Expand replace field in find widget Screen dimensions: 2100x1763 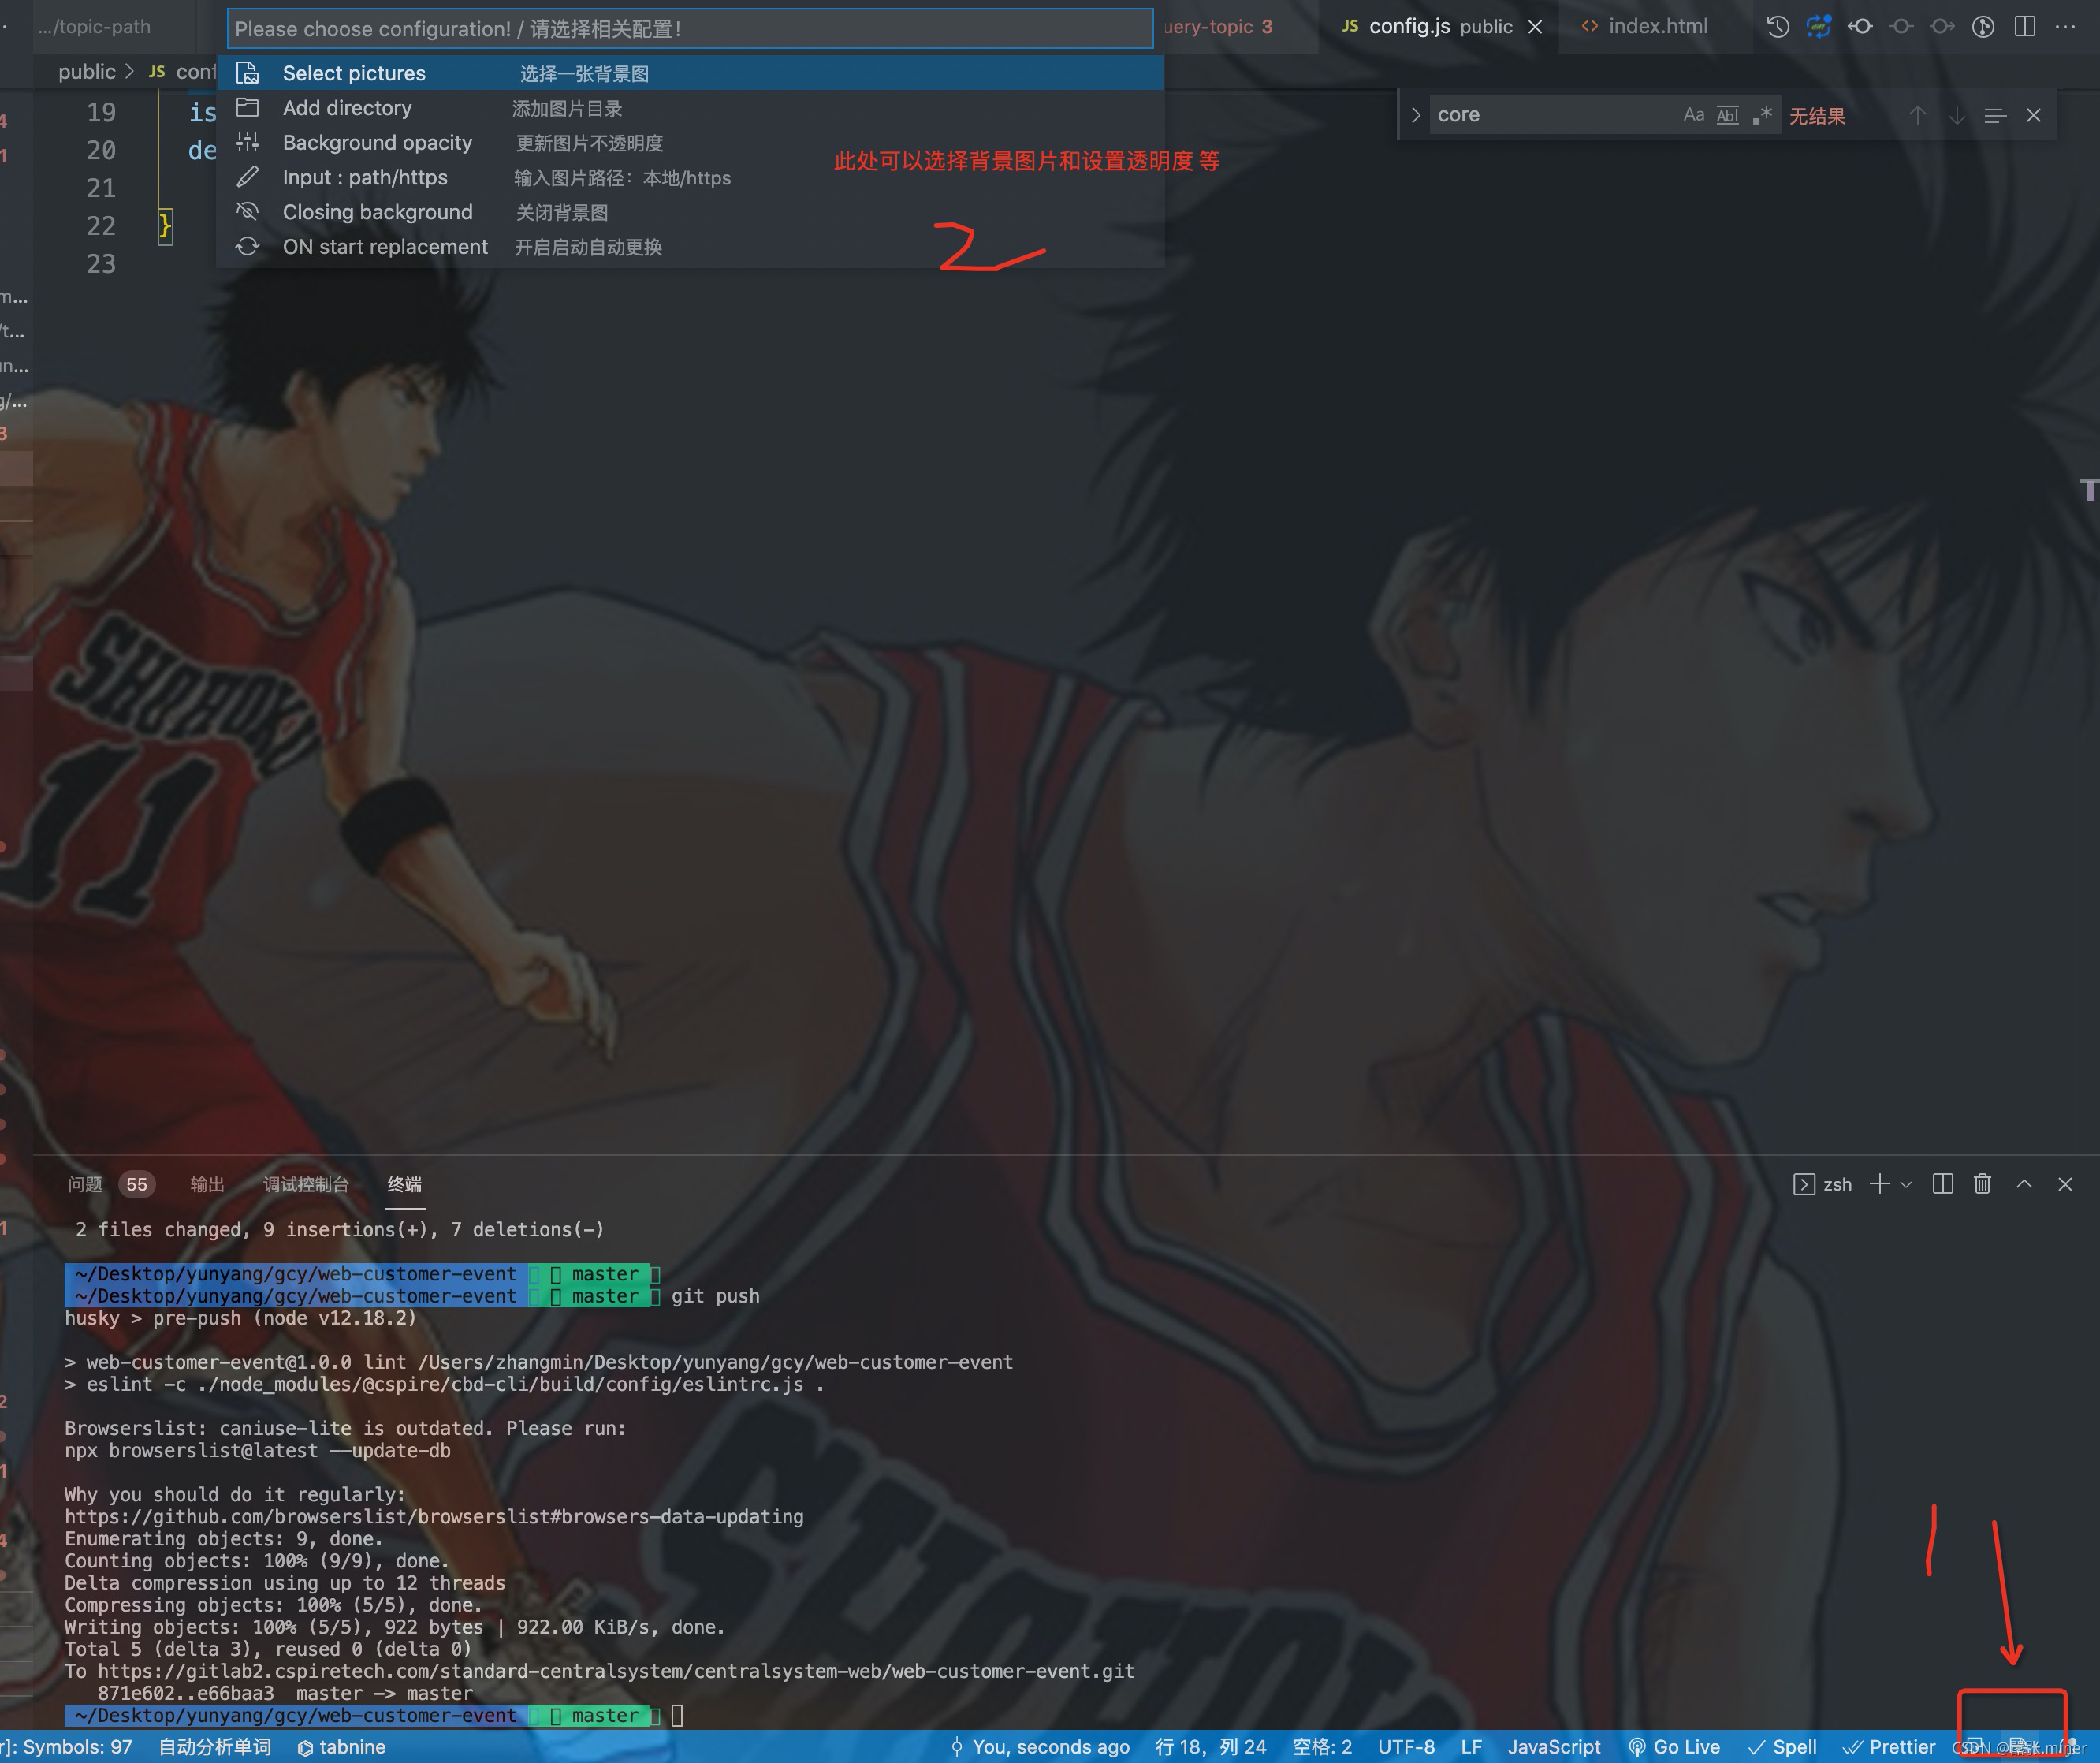click(1415, 115)
